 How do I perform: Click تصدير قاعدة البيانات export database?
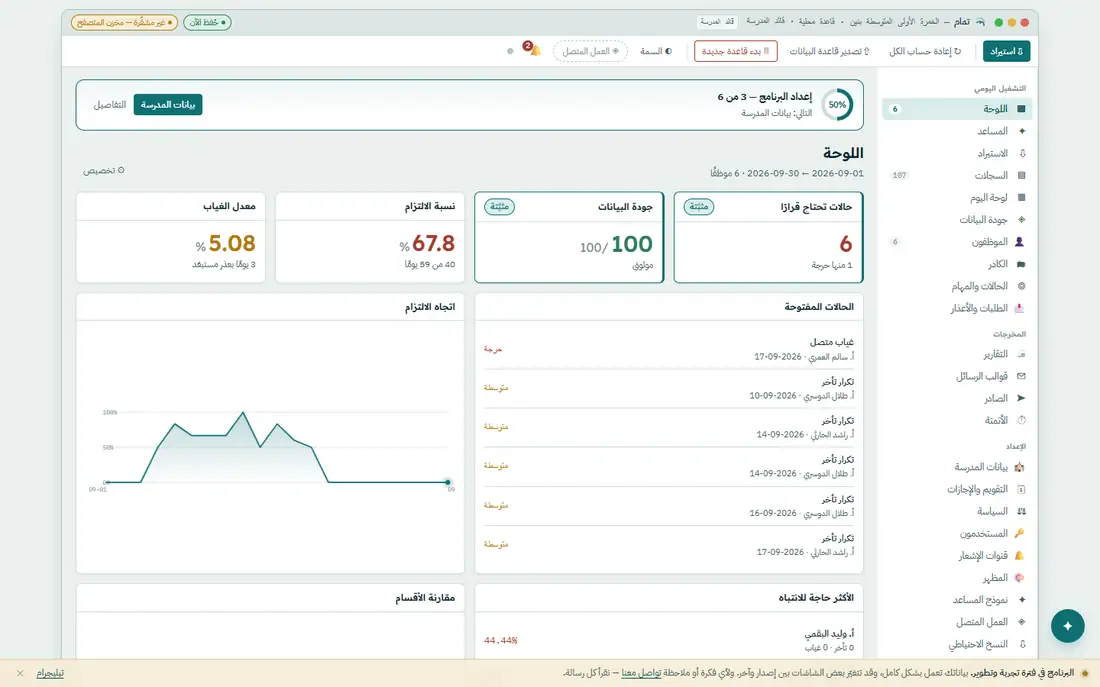pos(829,51)
